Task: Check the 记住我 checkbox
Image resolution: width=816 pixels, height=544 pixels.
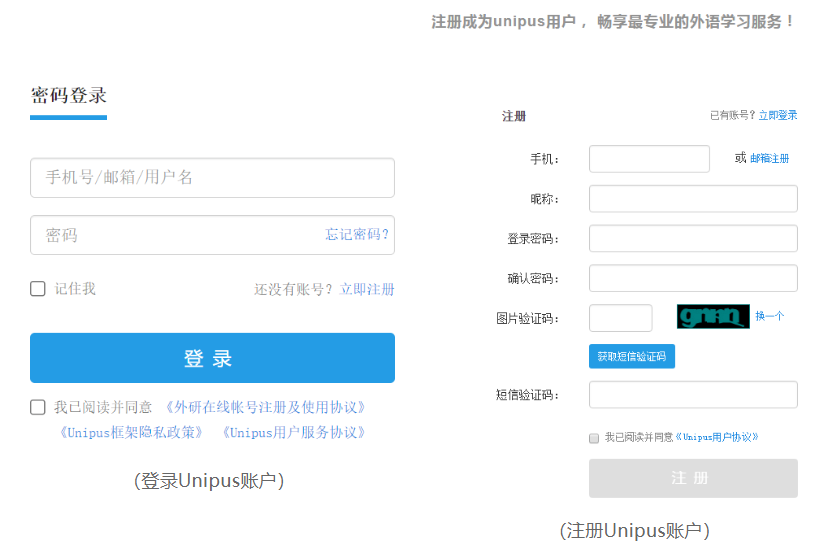Action: [x=38, y=289]
